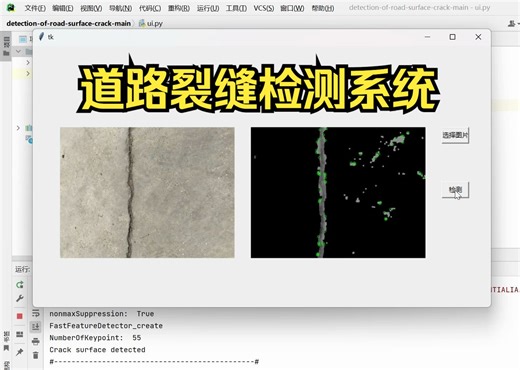The width and height of the screenshot is (520, 370).
Task: Print the console output with the printer icon
Action: [36, 341]
